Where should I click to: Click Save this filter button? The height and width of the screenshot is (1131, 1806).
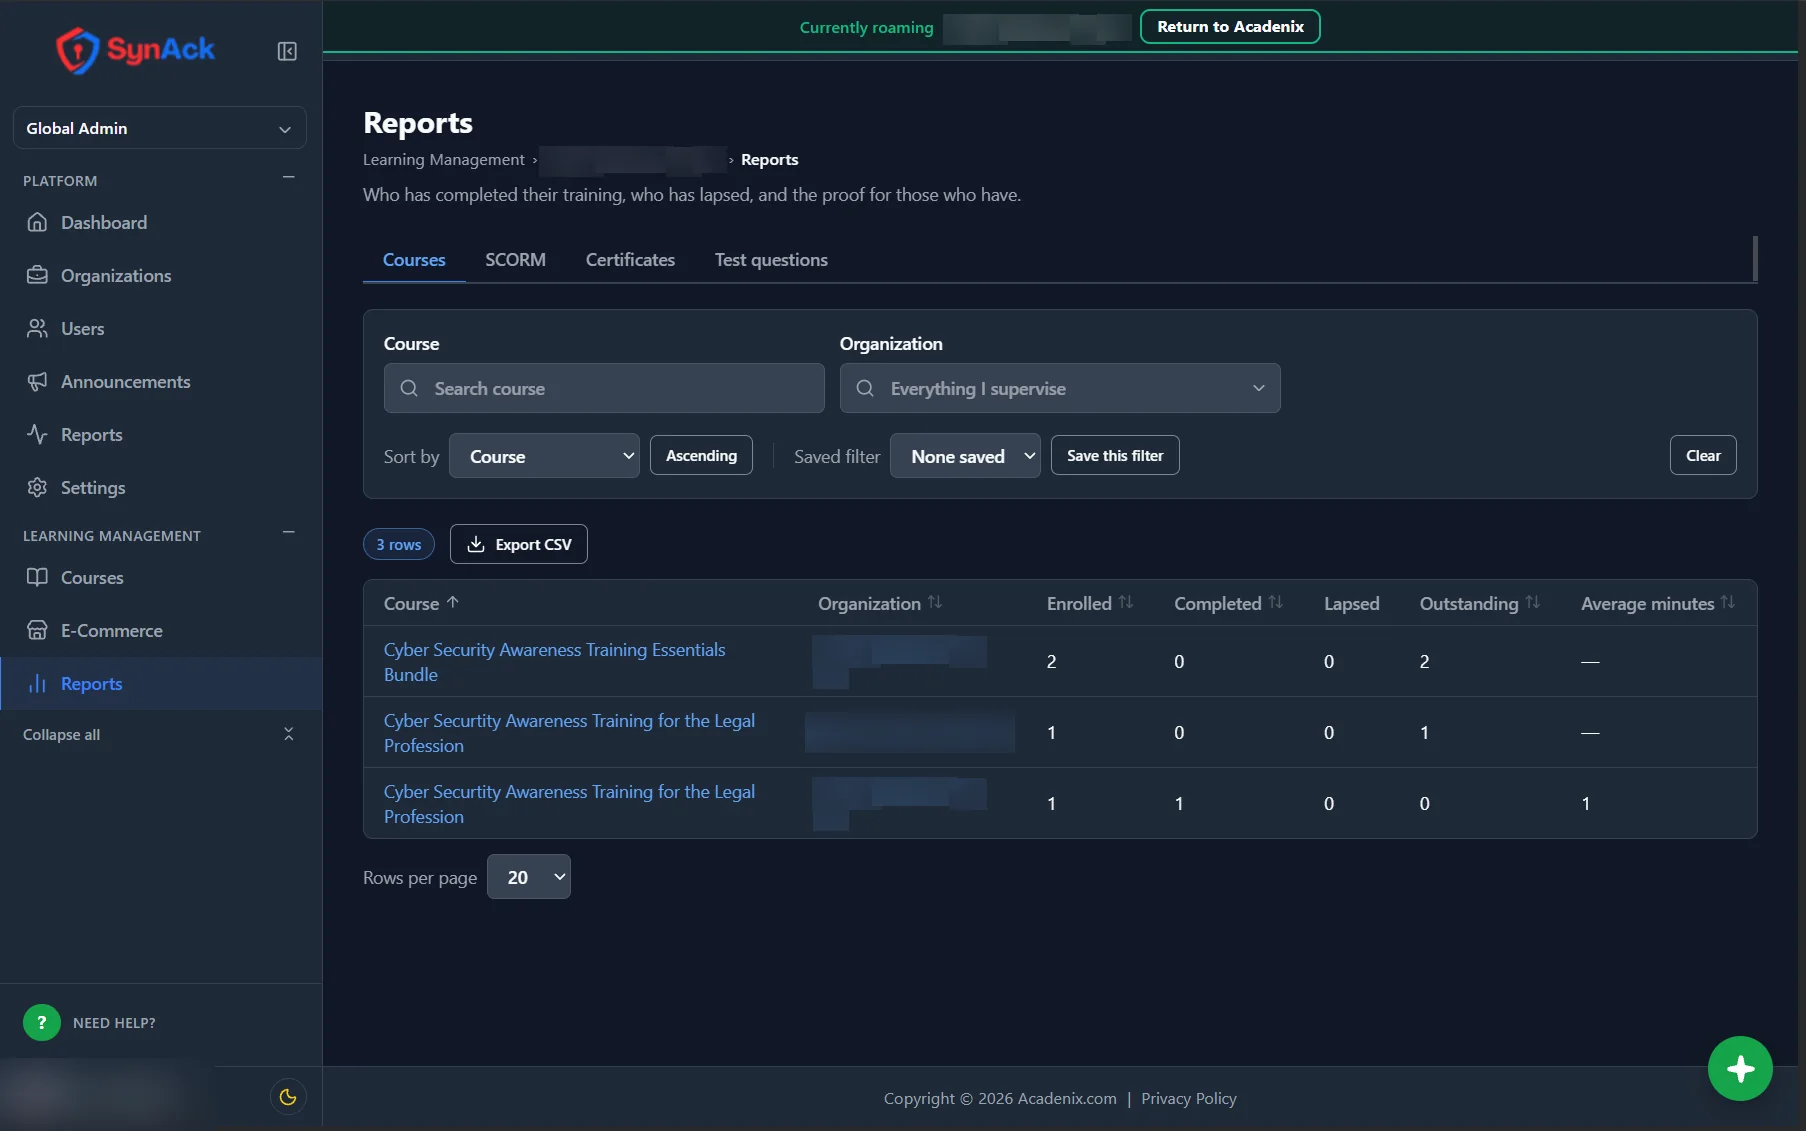1115,455
